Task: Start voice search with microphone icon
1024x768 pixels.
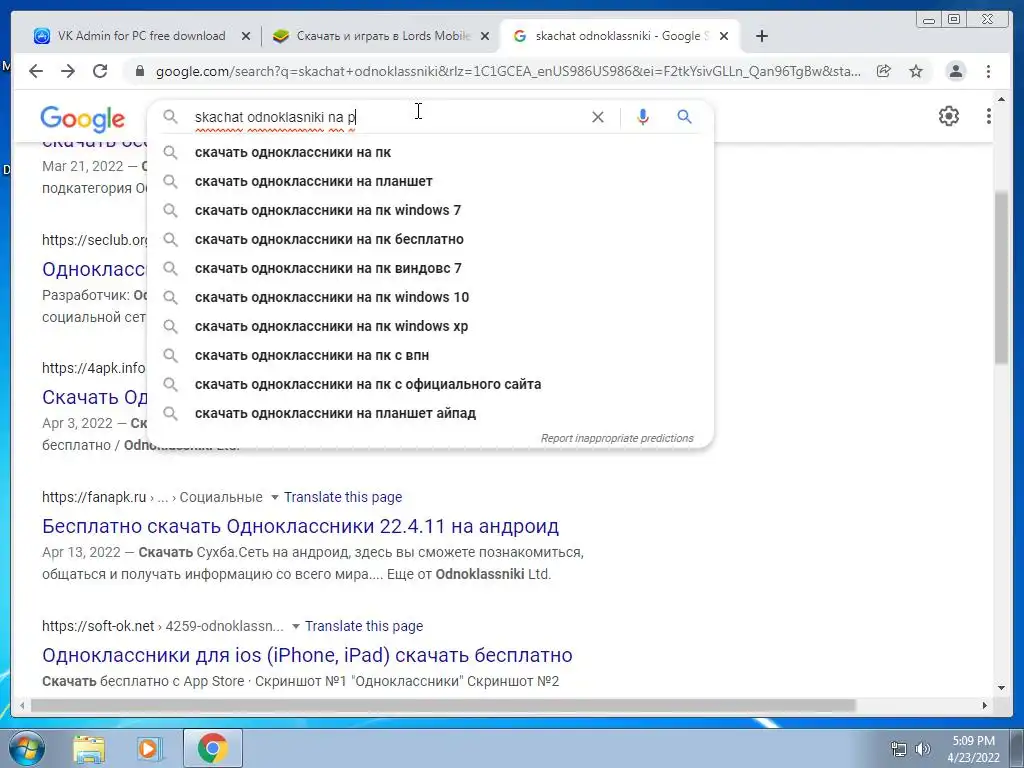Action: click(643, 117)
